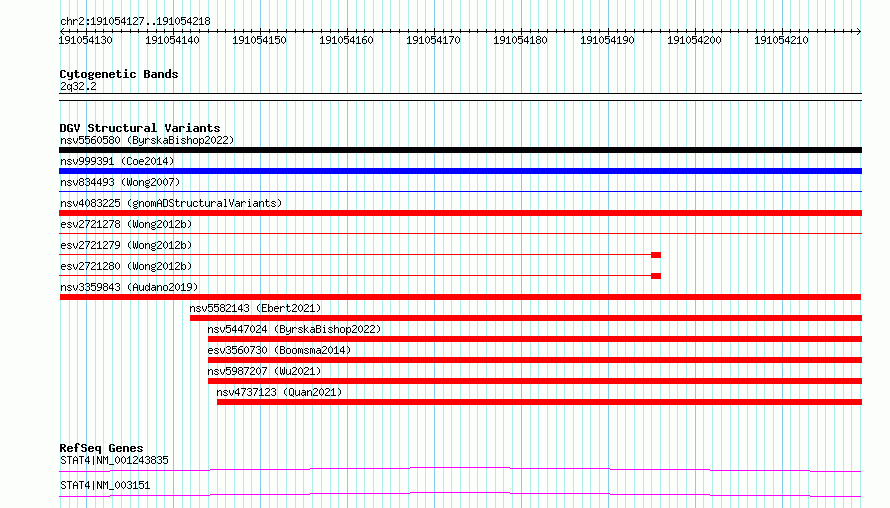Click ruler tick label 191054150
The height and width of the screenshot is (508, 890).
click(x=259, y=40)
